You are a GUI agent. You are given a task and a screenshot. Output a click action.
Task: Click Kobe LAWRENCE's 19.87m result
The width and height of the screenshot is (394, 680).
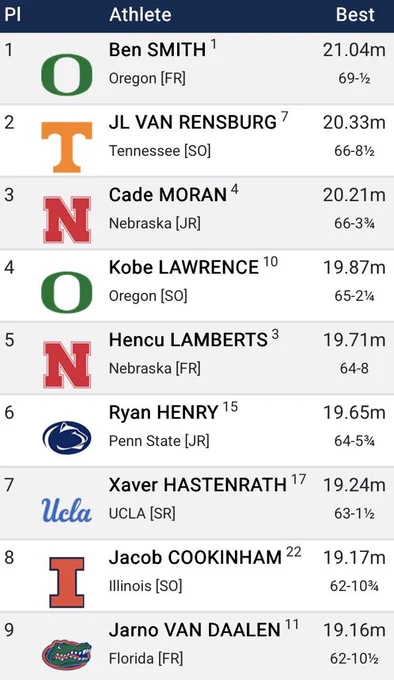click(354, 268)
